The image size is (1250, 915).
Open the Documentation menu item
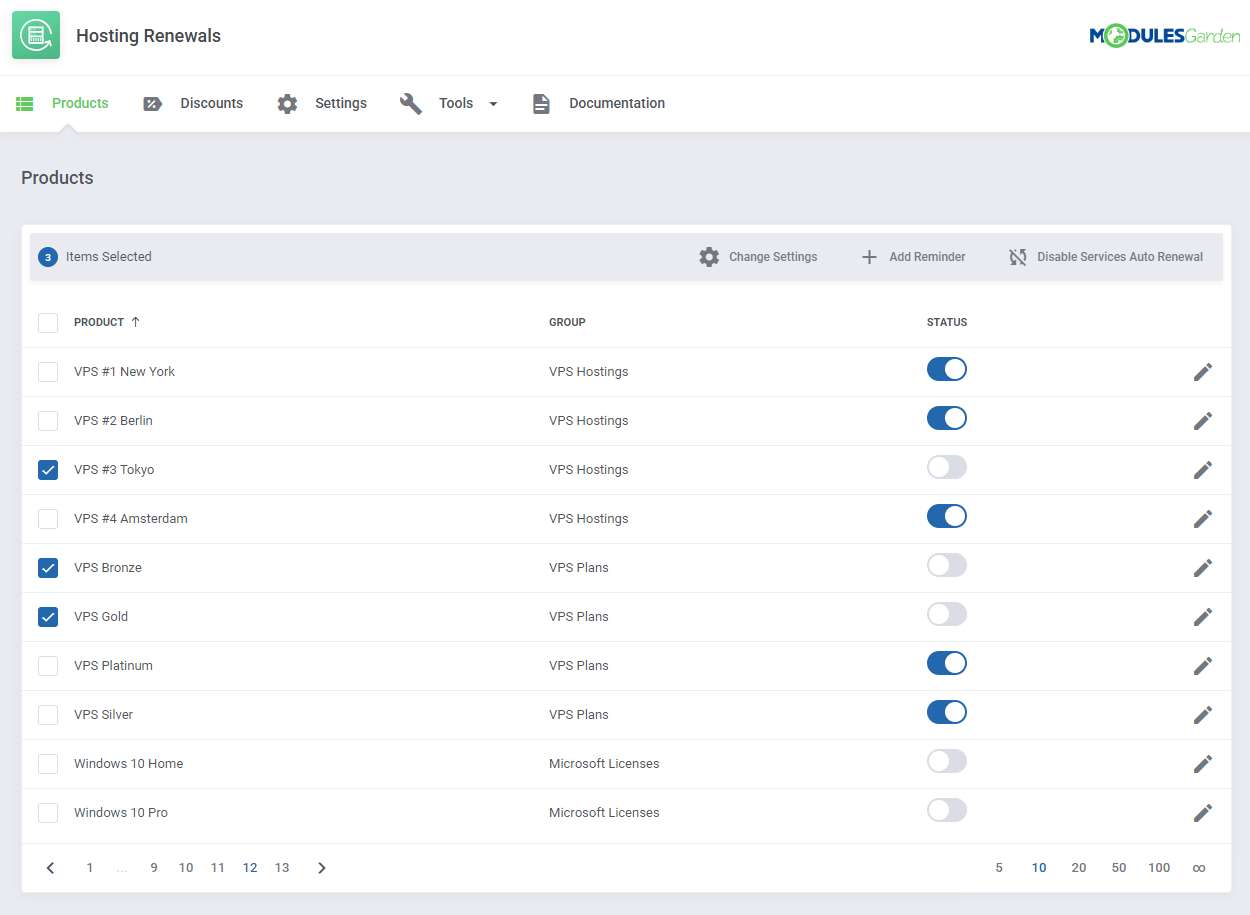617,103
